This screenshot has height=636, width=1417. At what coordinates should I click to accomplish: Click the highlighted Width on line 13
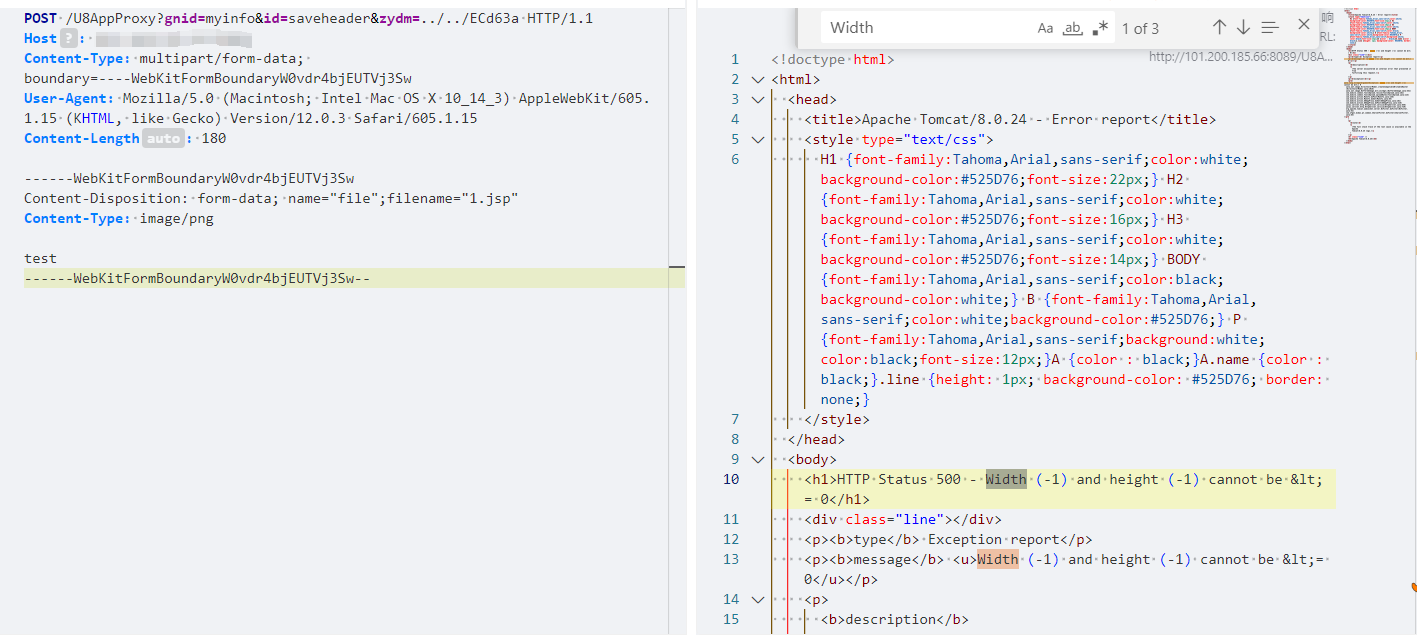(x=998, y=559)
